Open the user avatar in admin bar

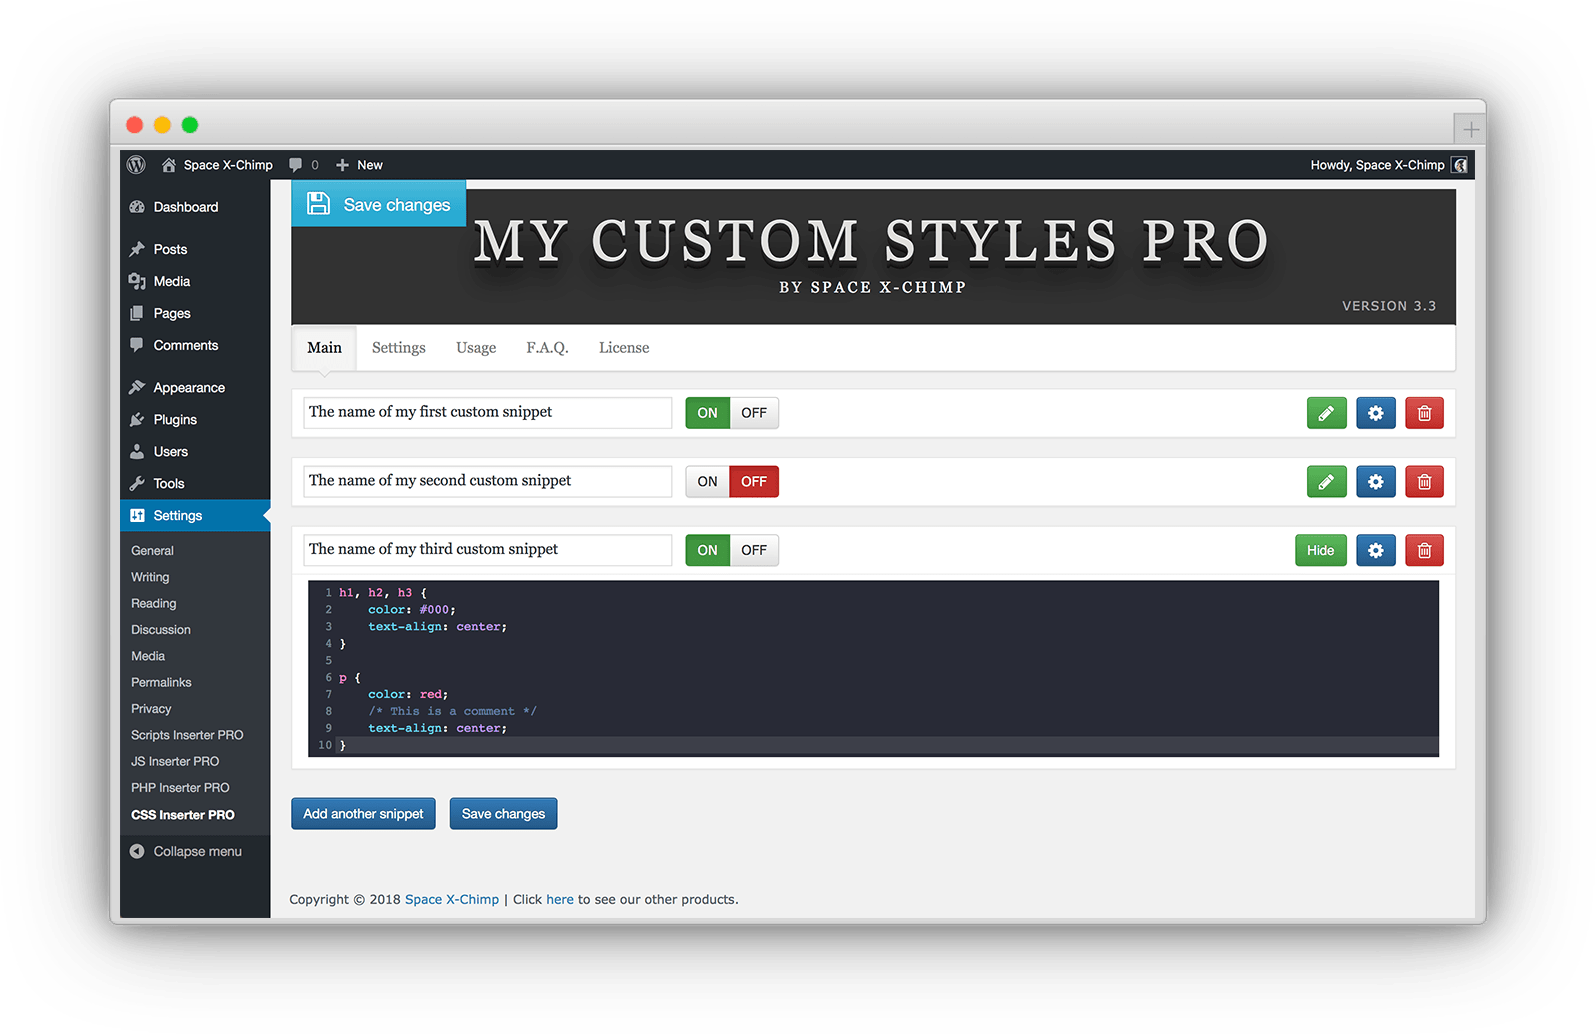(x=1460, y=165)
